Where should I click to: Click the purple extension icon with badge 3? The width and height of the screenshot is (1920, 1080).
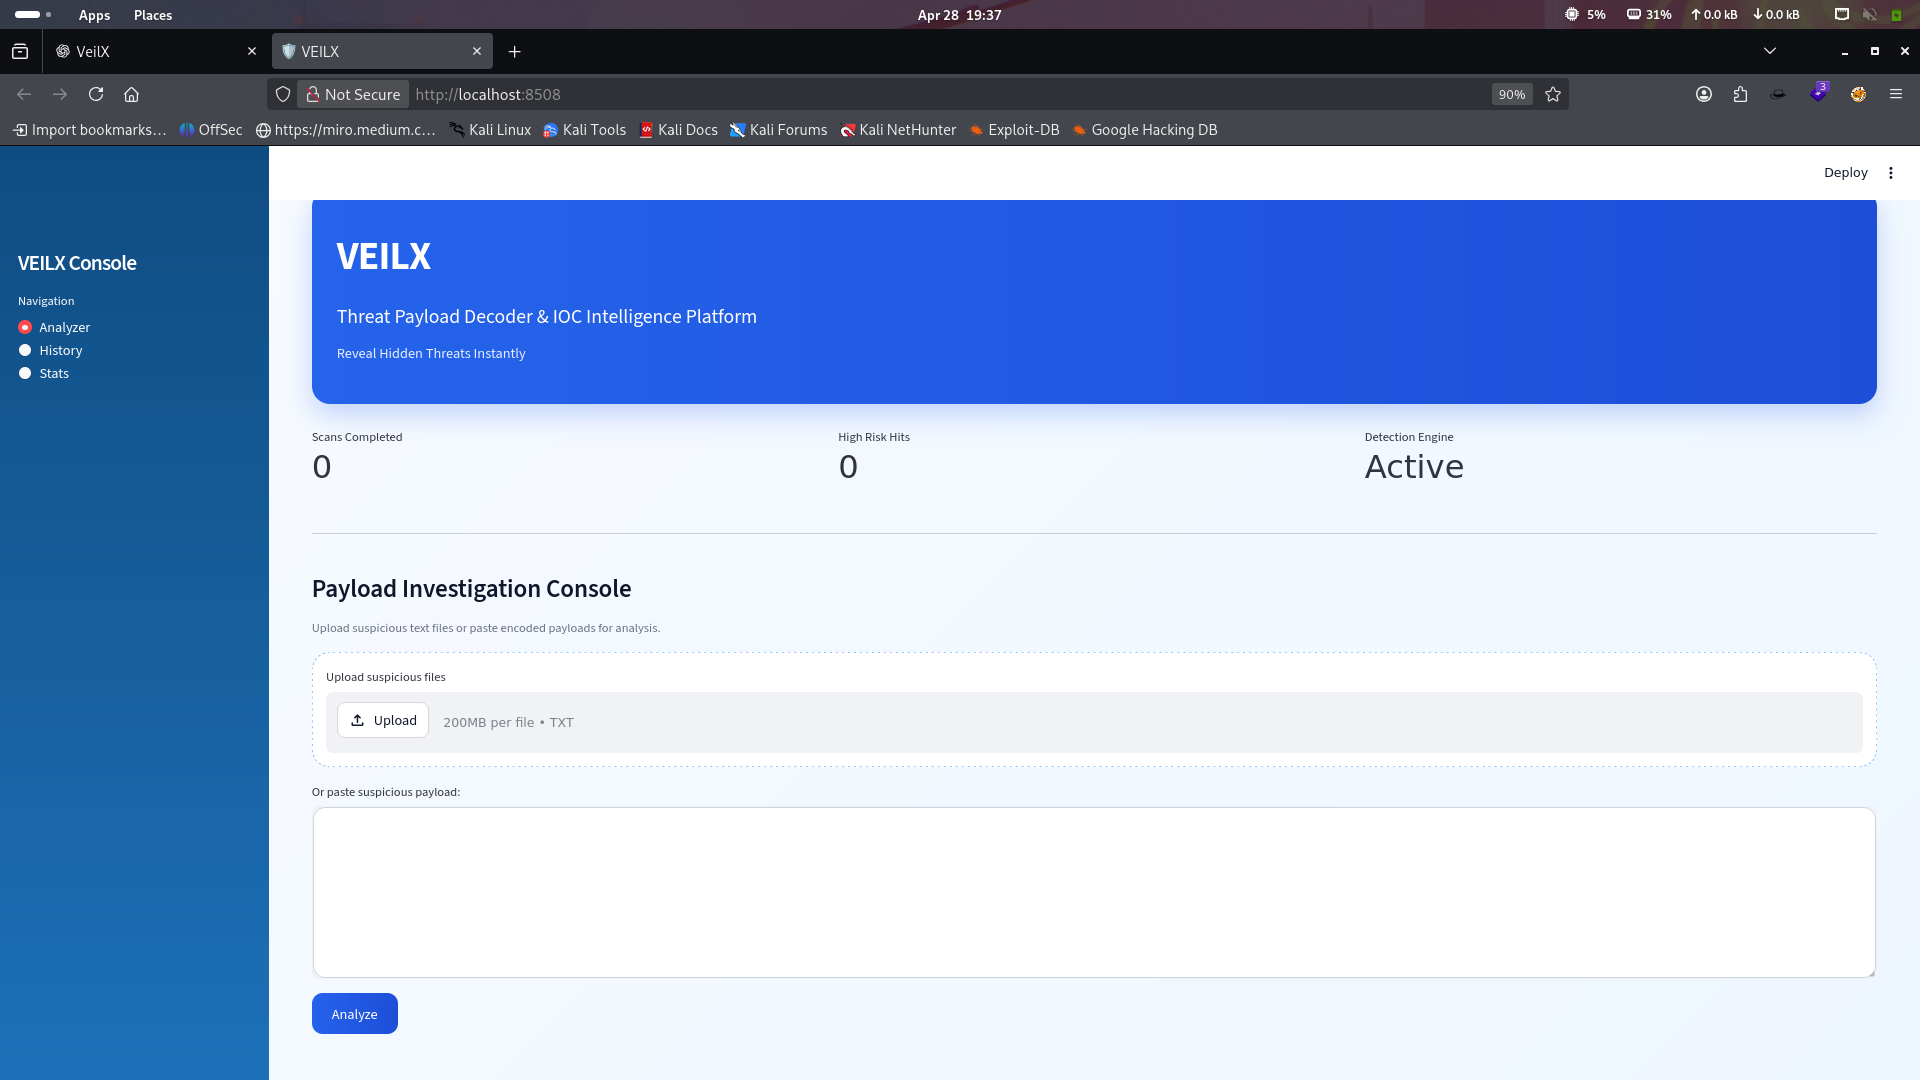(1819, 93)
